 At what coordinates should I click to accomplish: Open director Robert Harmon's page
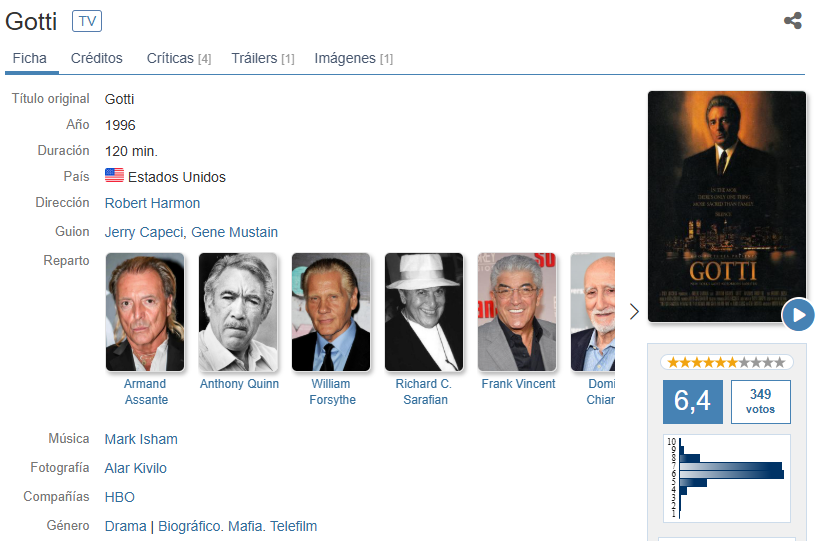pos(152,203)
